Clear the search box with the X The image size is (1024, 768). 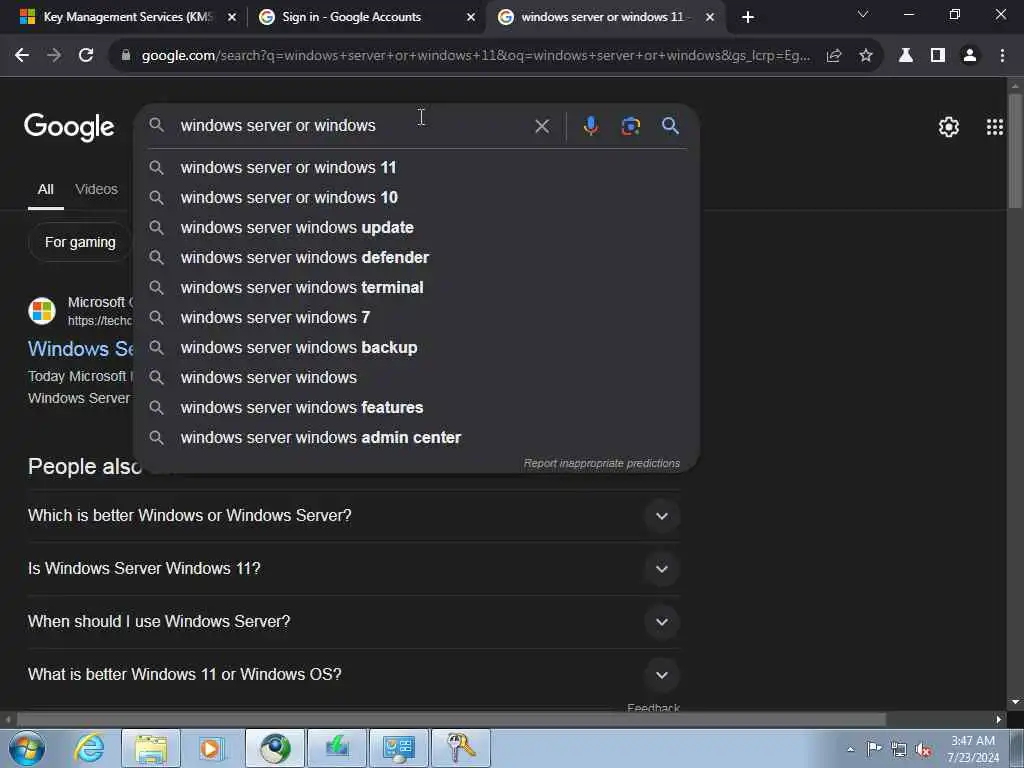click(542, 126)
